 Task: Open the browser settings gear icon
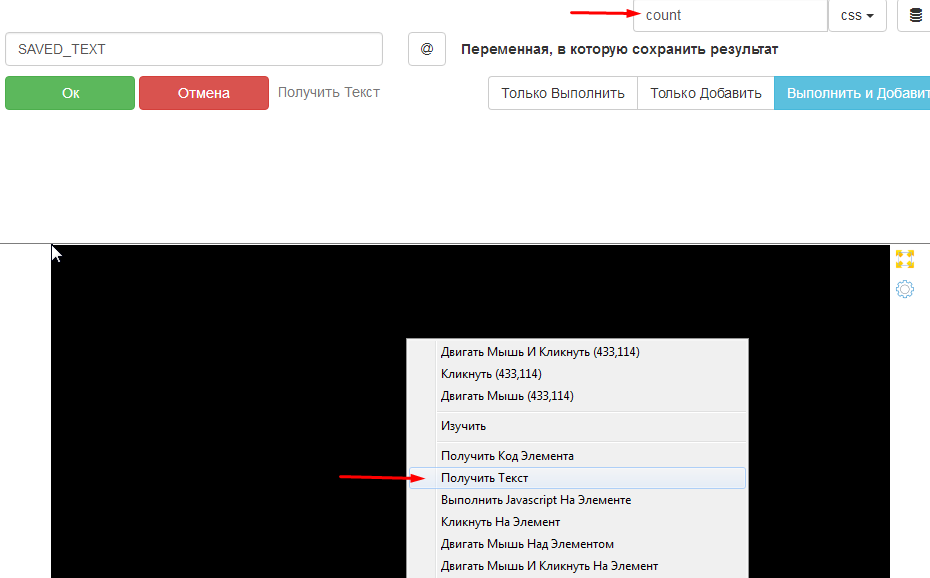tap(905, 290)
